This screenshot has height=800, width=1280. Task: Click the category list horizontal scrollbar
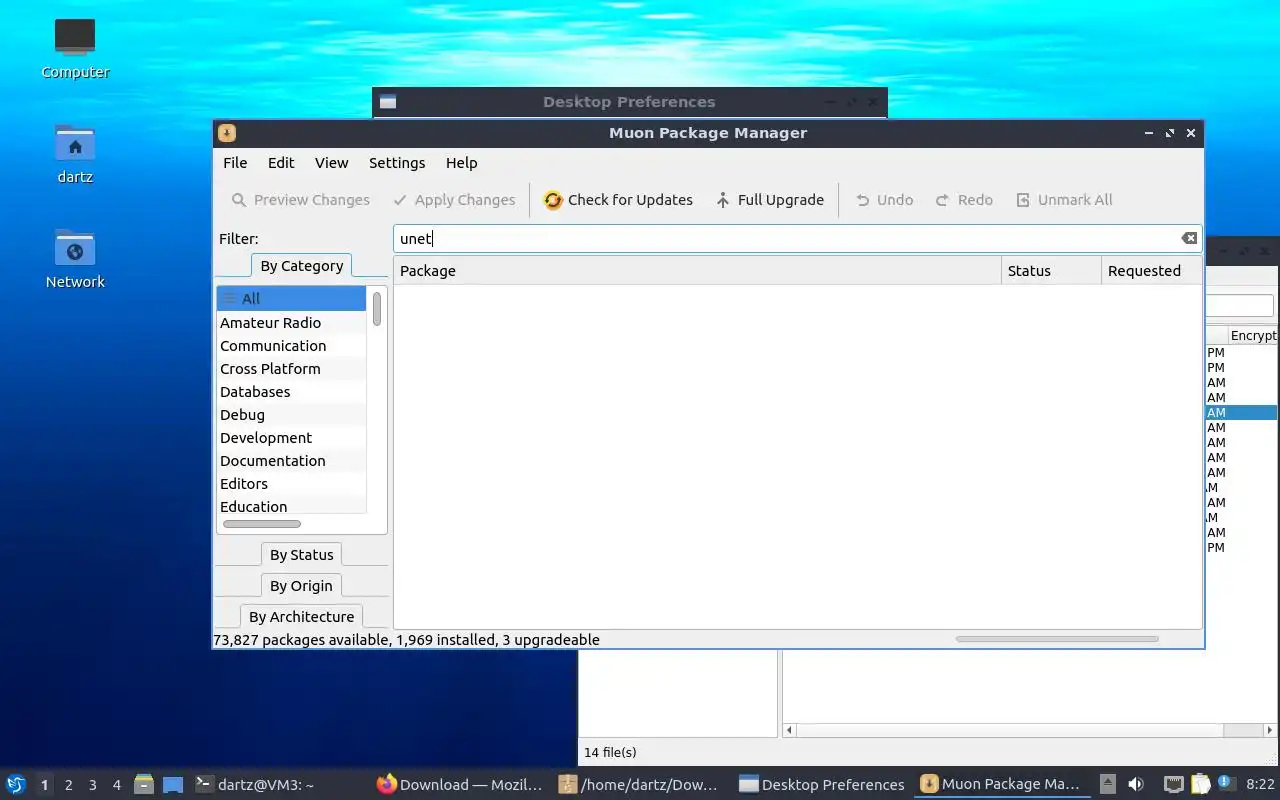tap(261, 524)
